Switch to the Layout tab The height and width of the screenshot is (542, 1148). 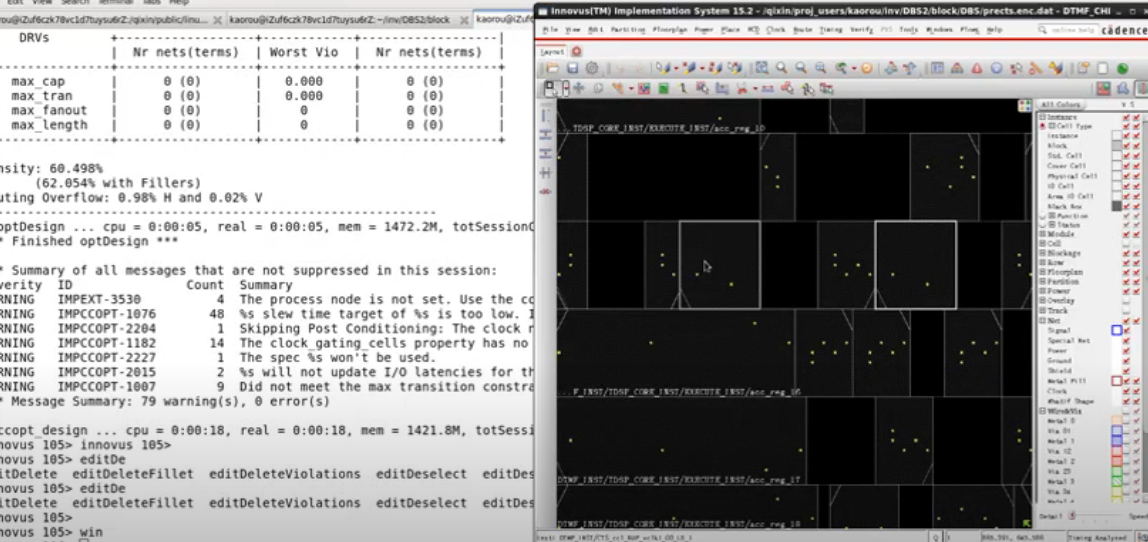coord(552,51)
